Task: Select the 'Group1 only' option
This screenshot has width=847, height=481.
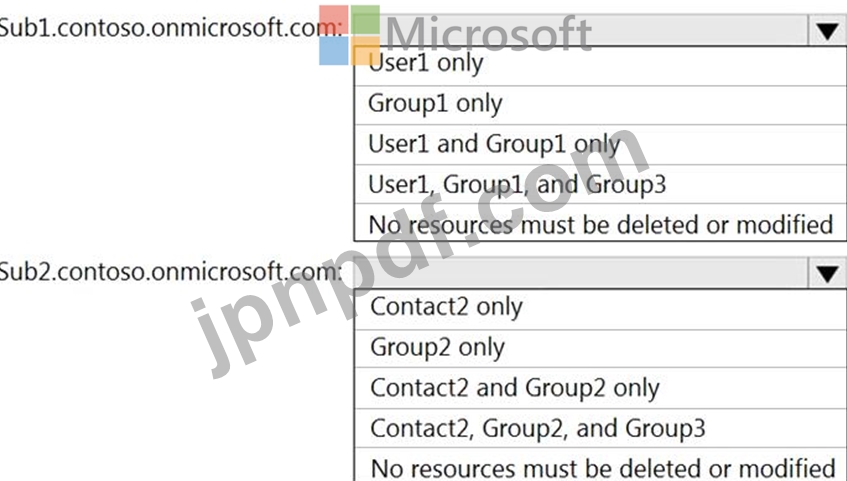Action: pos(600,105)
